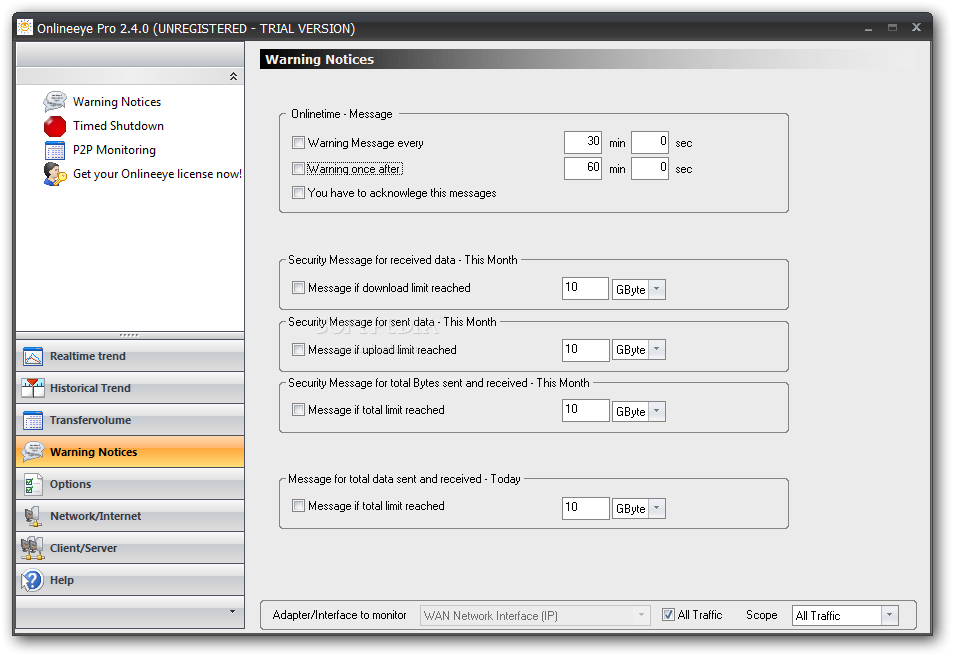Click the Help question mark icon
Viewport: 953px width, 656px height.
(33, 580)
